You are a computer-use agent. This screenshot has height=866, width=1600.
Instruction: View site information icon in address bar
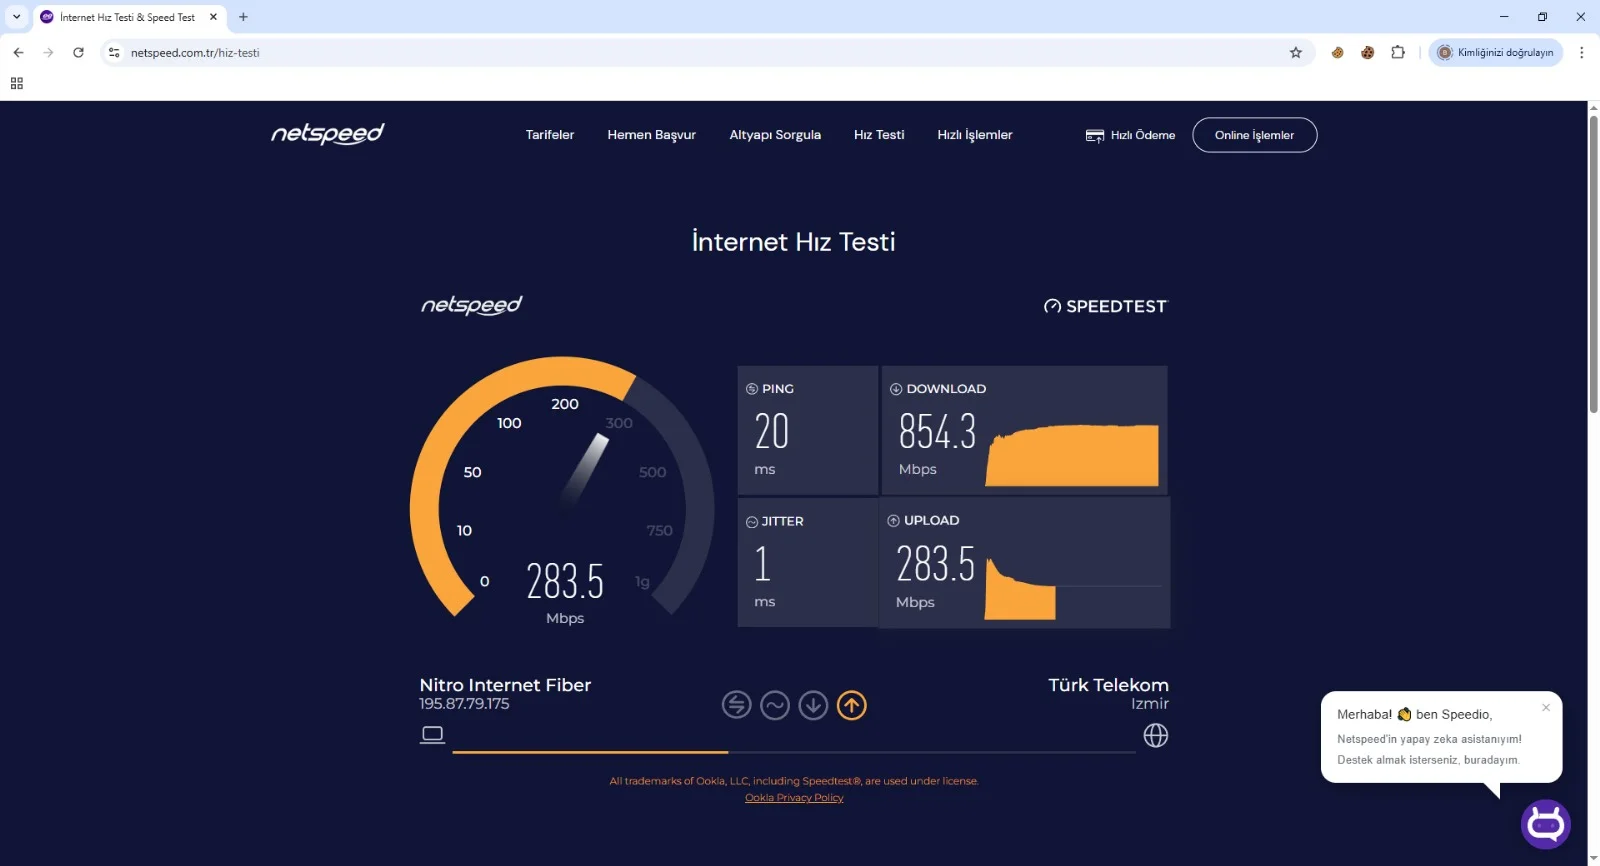point(114,53)
